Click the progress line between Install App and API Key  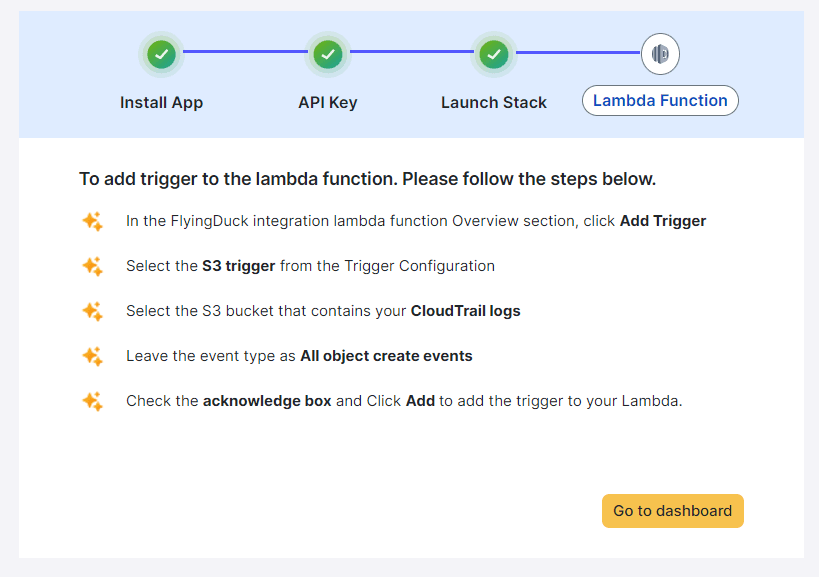coord(244,52)
